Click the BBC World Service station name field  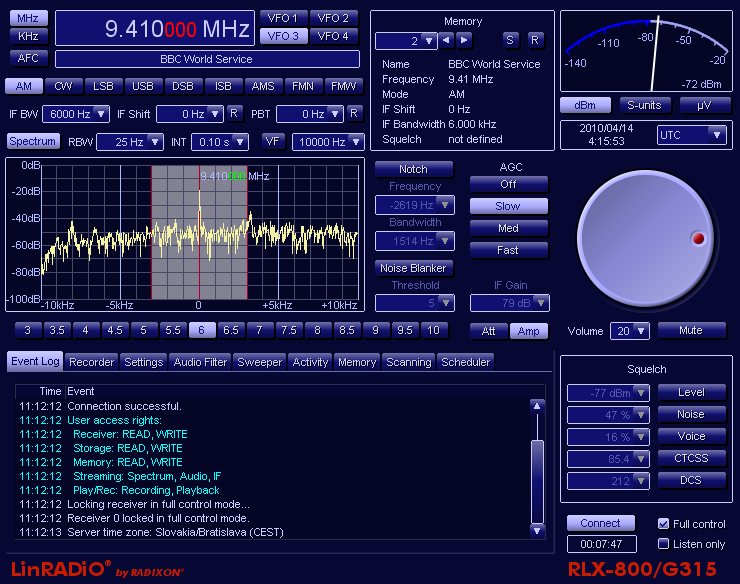click(207, 59)
